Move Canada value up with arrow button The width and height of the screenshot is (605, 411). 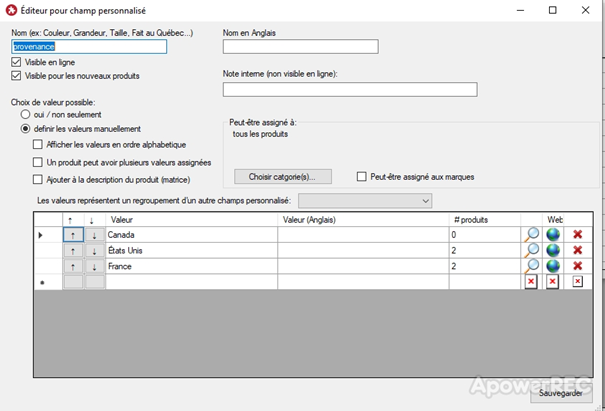pyautogui.click(x=73, y=235)
